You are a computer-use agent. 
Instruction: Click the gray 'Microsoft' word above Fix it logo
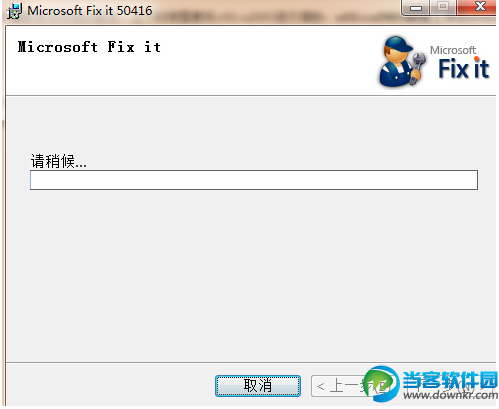453,50
